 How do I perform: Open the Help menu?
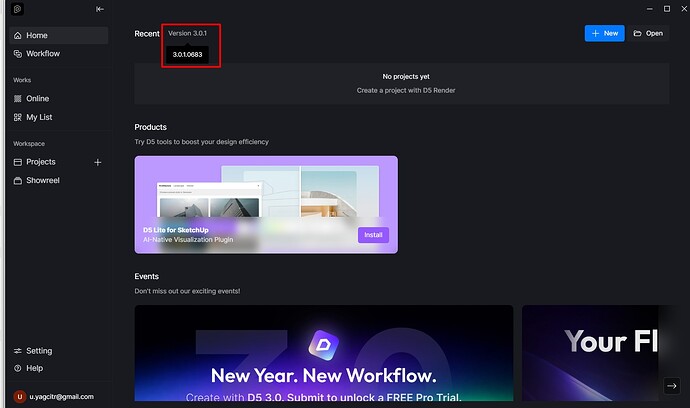pyautogui.click(x=34, y=368)
